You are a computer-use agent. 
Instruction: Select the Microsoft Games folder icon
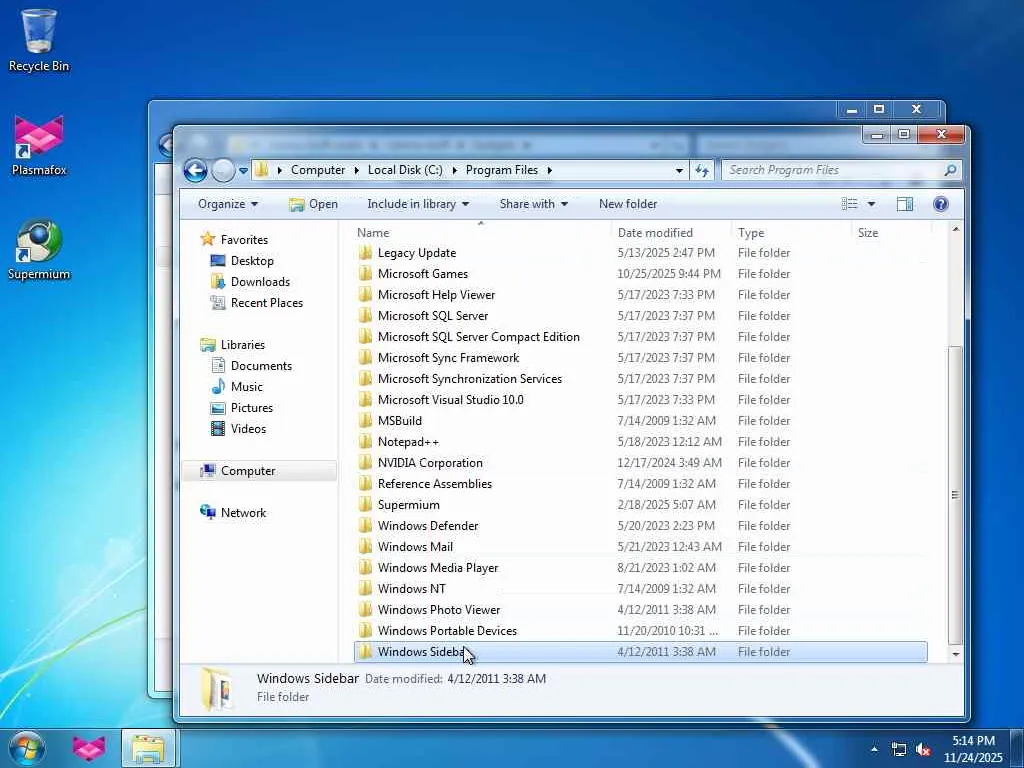click(366, 274)
